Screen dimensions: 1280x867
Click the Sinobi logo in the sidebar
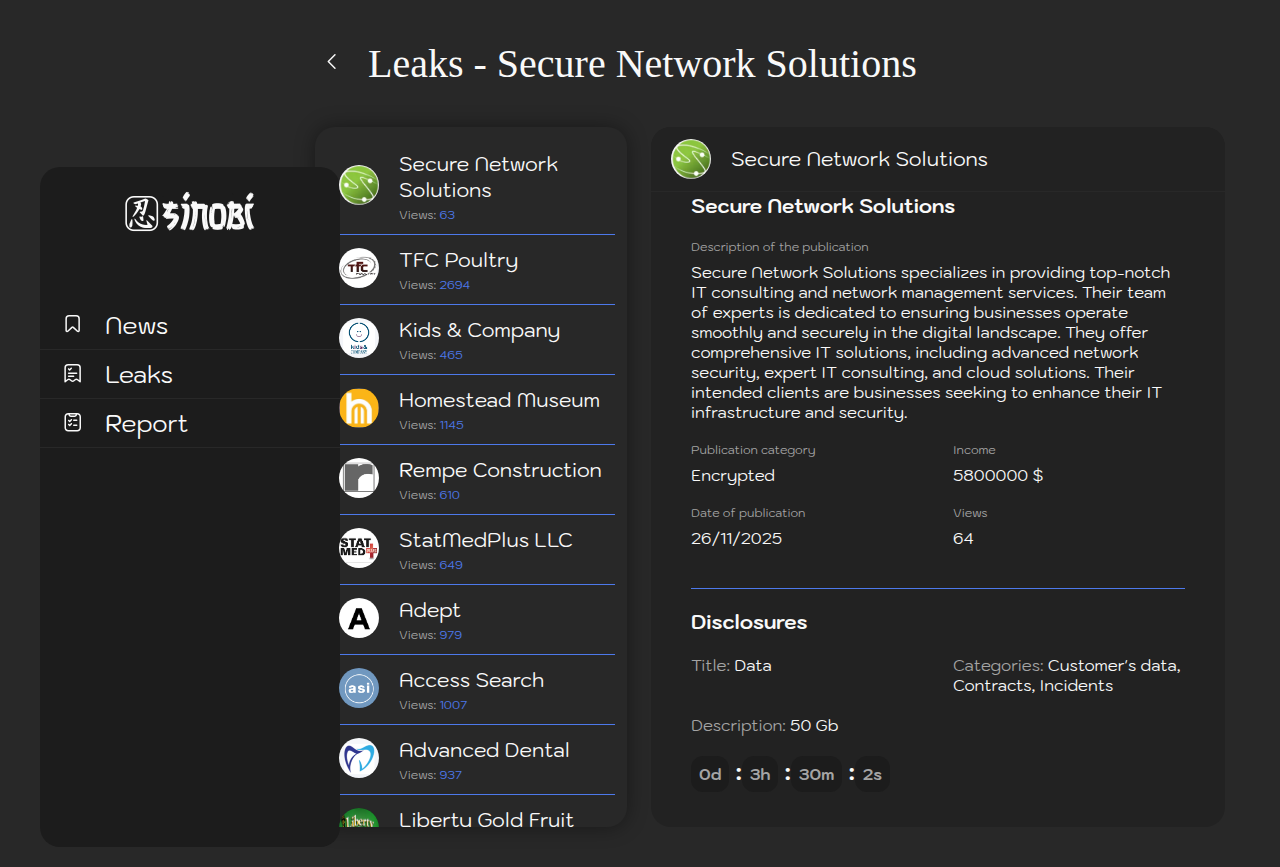190,212
